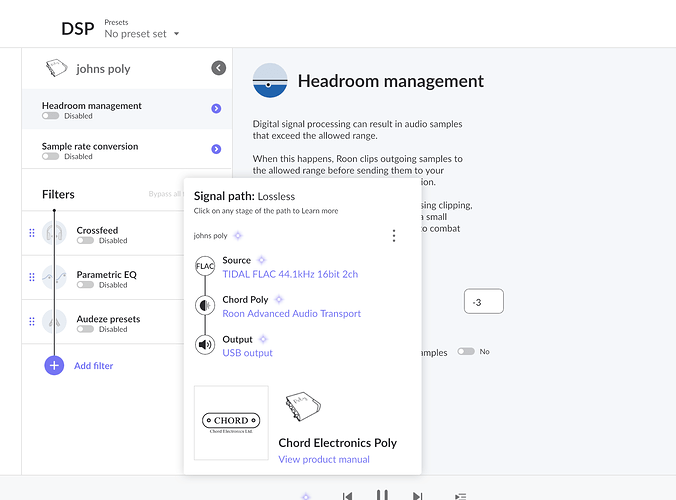Screen dimensions: 676x500
Task: Grab the Parametric EQ drag handle
Action: [x=32, y=277]
